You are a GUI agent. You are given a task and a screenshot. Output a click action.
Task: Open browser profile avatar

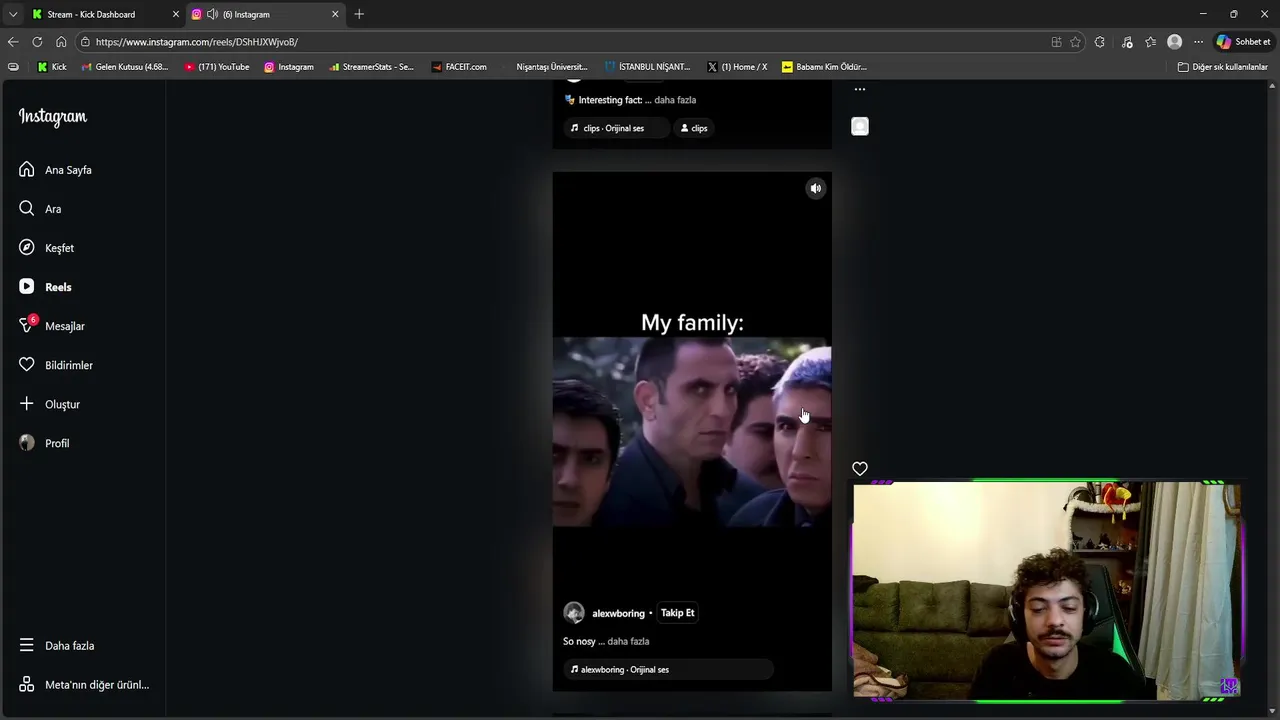(x=1175, y=42)
